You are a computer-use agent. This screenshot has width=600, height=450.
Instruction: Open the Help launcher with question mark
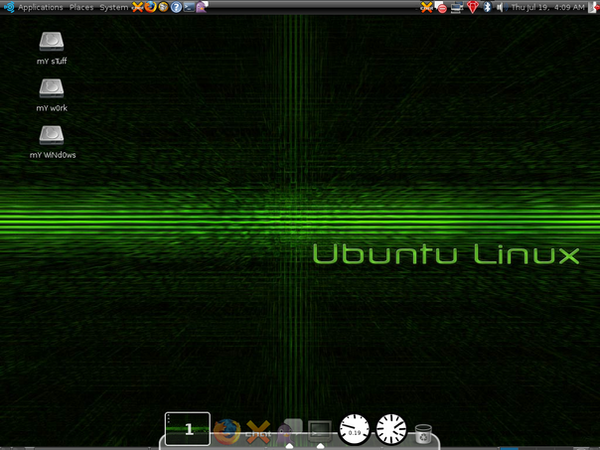pos(176,7)
